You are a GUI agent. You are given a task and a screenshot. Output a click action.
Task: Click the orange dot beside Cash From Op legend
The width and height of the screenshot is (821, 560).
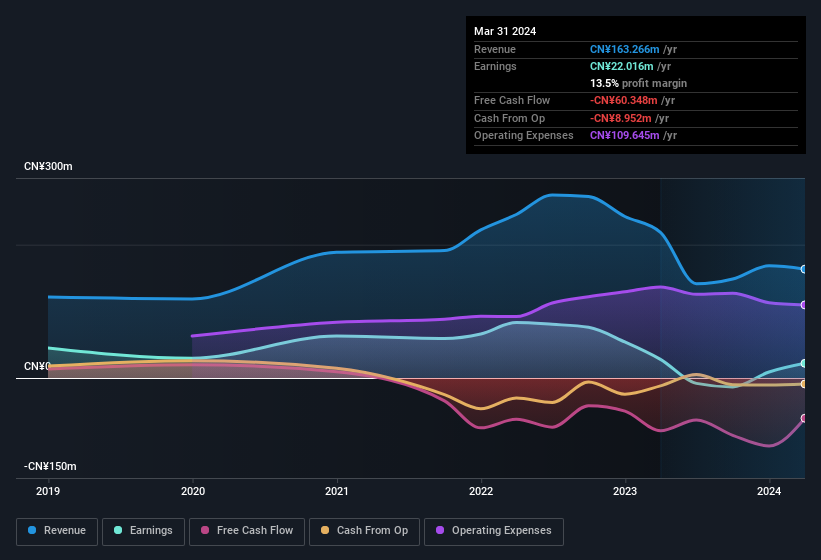325,531
